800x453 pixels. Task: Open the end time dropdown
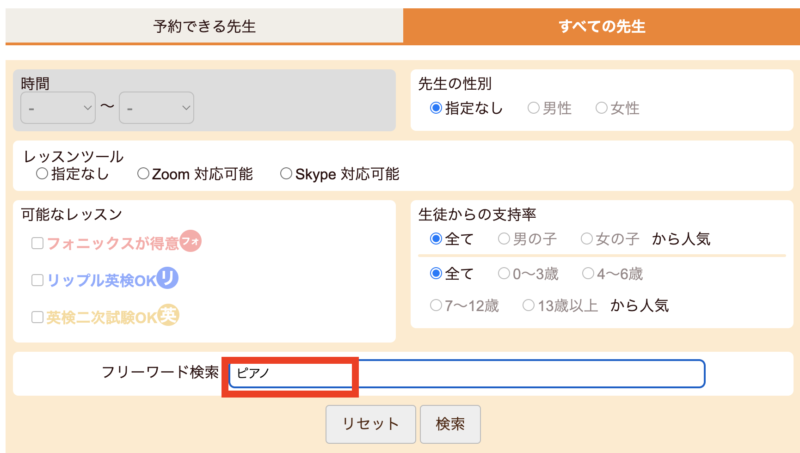point(157,108)
